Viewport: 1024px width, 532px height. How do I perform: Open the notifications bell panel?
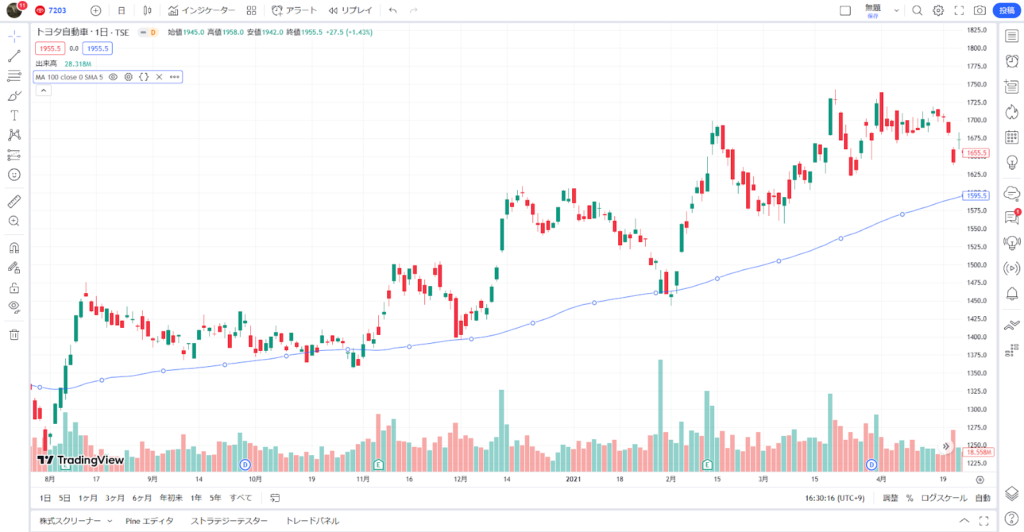[x=1012, y=294]
